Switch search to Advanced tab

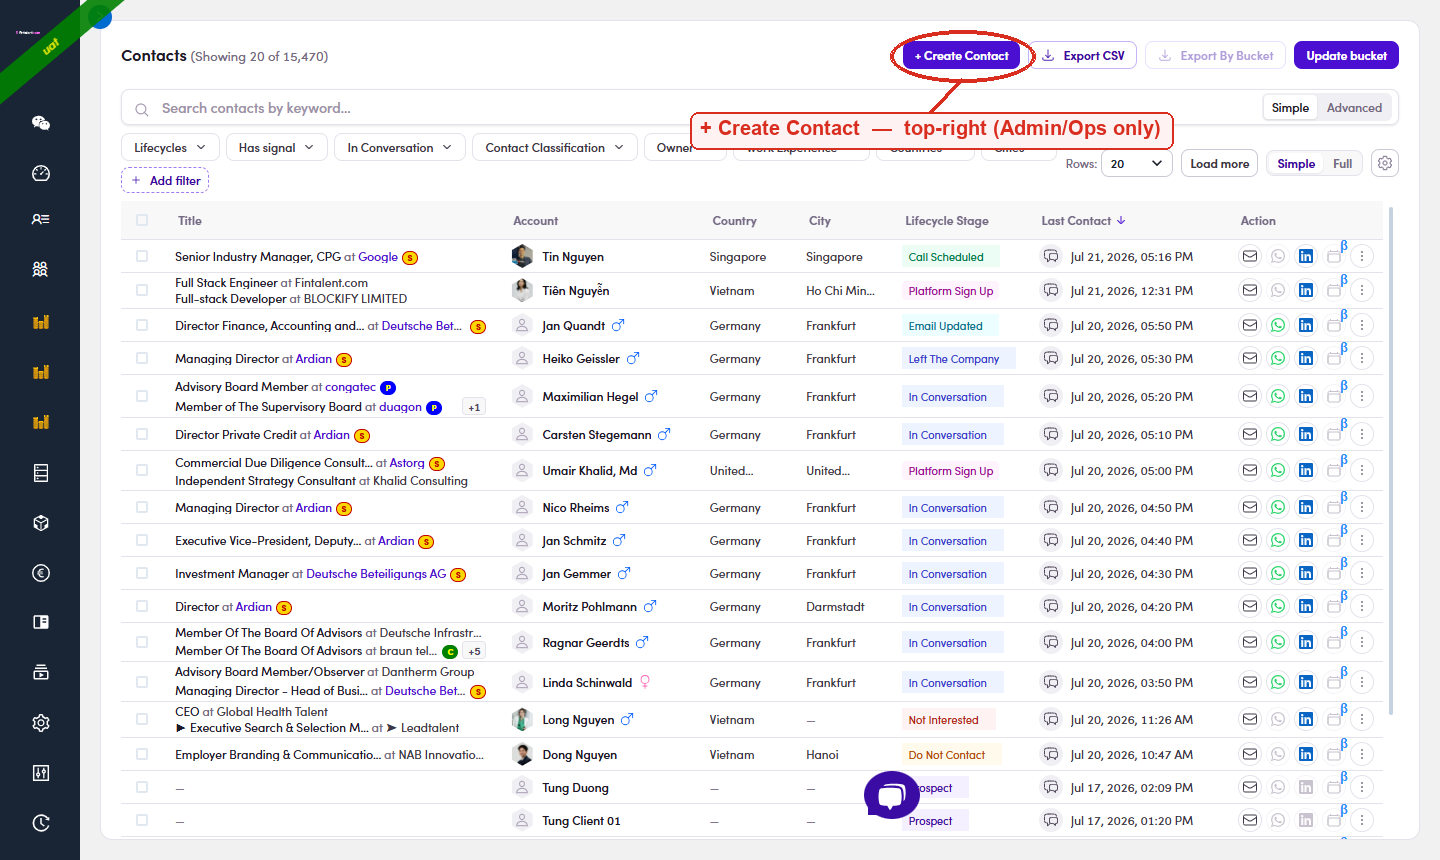click(x=1354, y=108)
